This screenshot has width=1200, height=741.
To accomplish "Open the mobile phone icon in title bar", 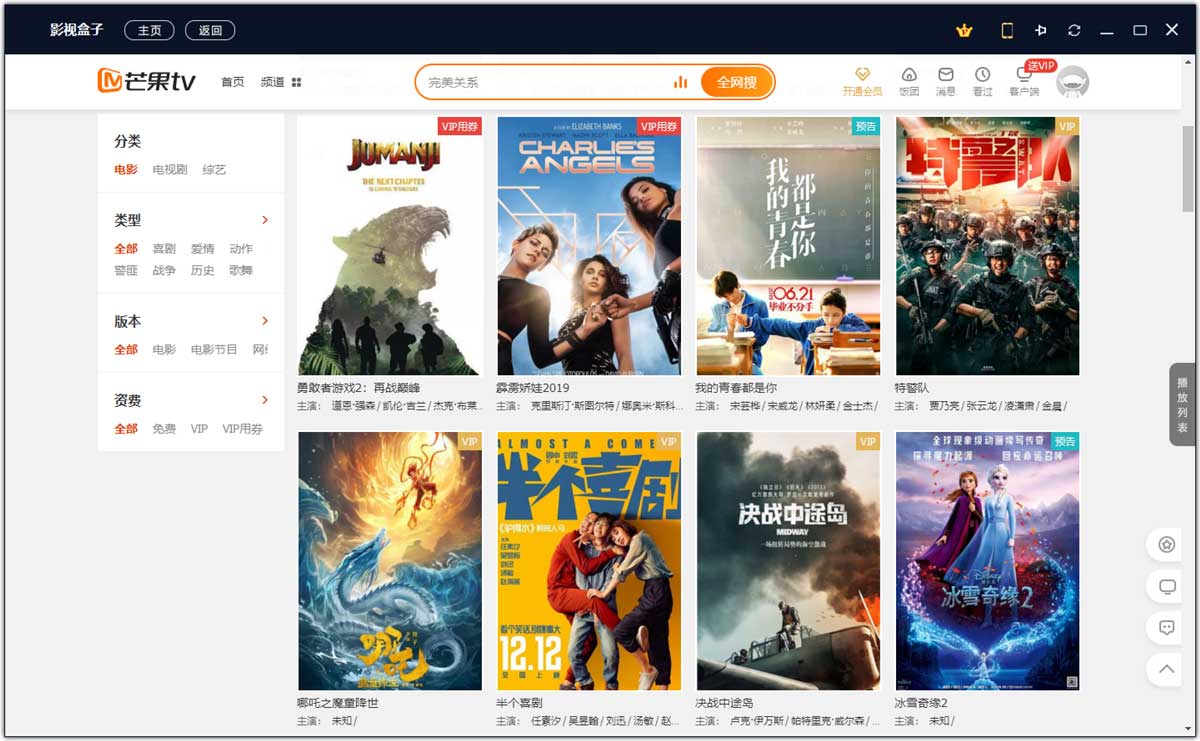I will click(x=1007, y=30).
